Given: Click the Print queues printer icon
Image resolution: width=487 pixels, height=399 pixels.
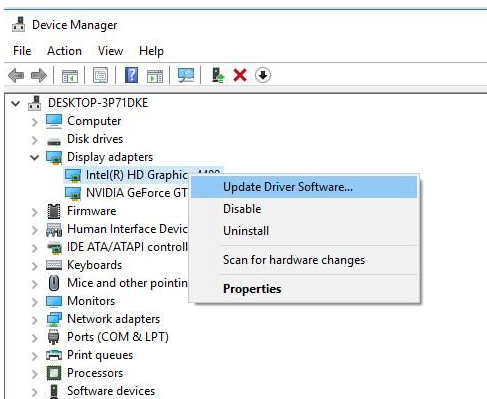Looking at the screenshot, I should (54, 355).
